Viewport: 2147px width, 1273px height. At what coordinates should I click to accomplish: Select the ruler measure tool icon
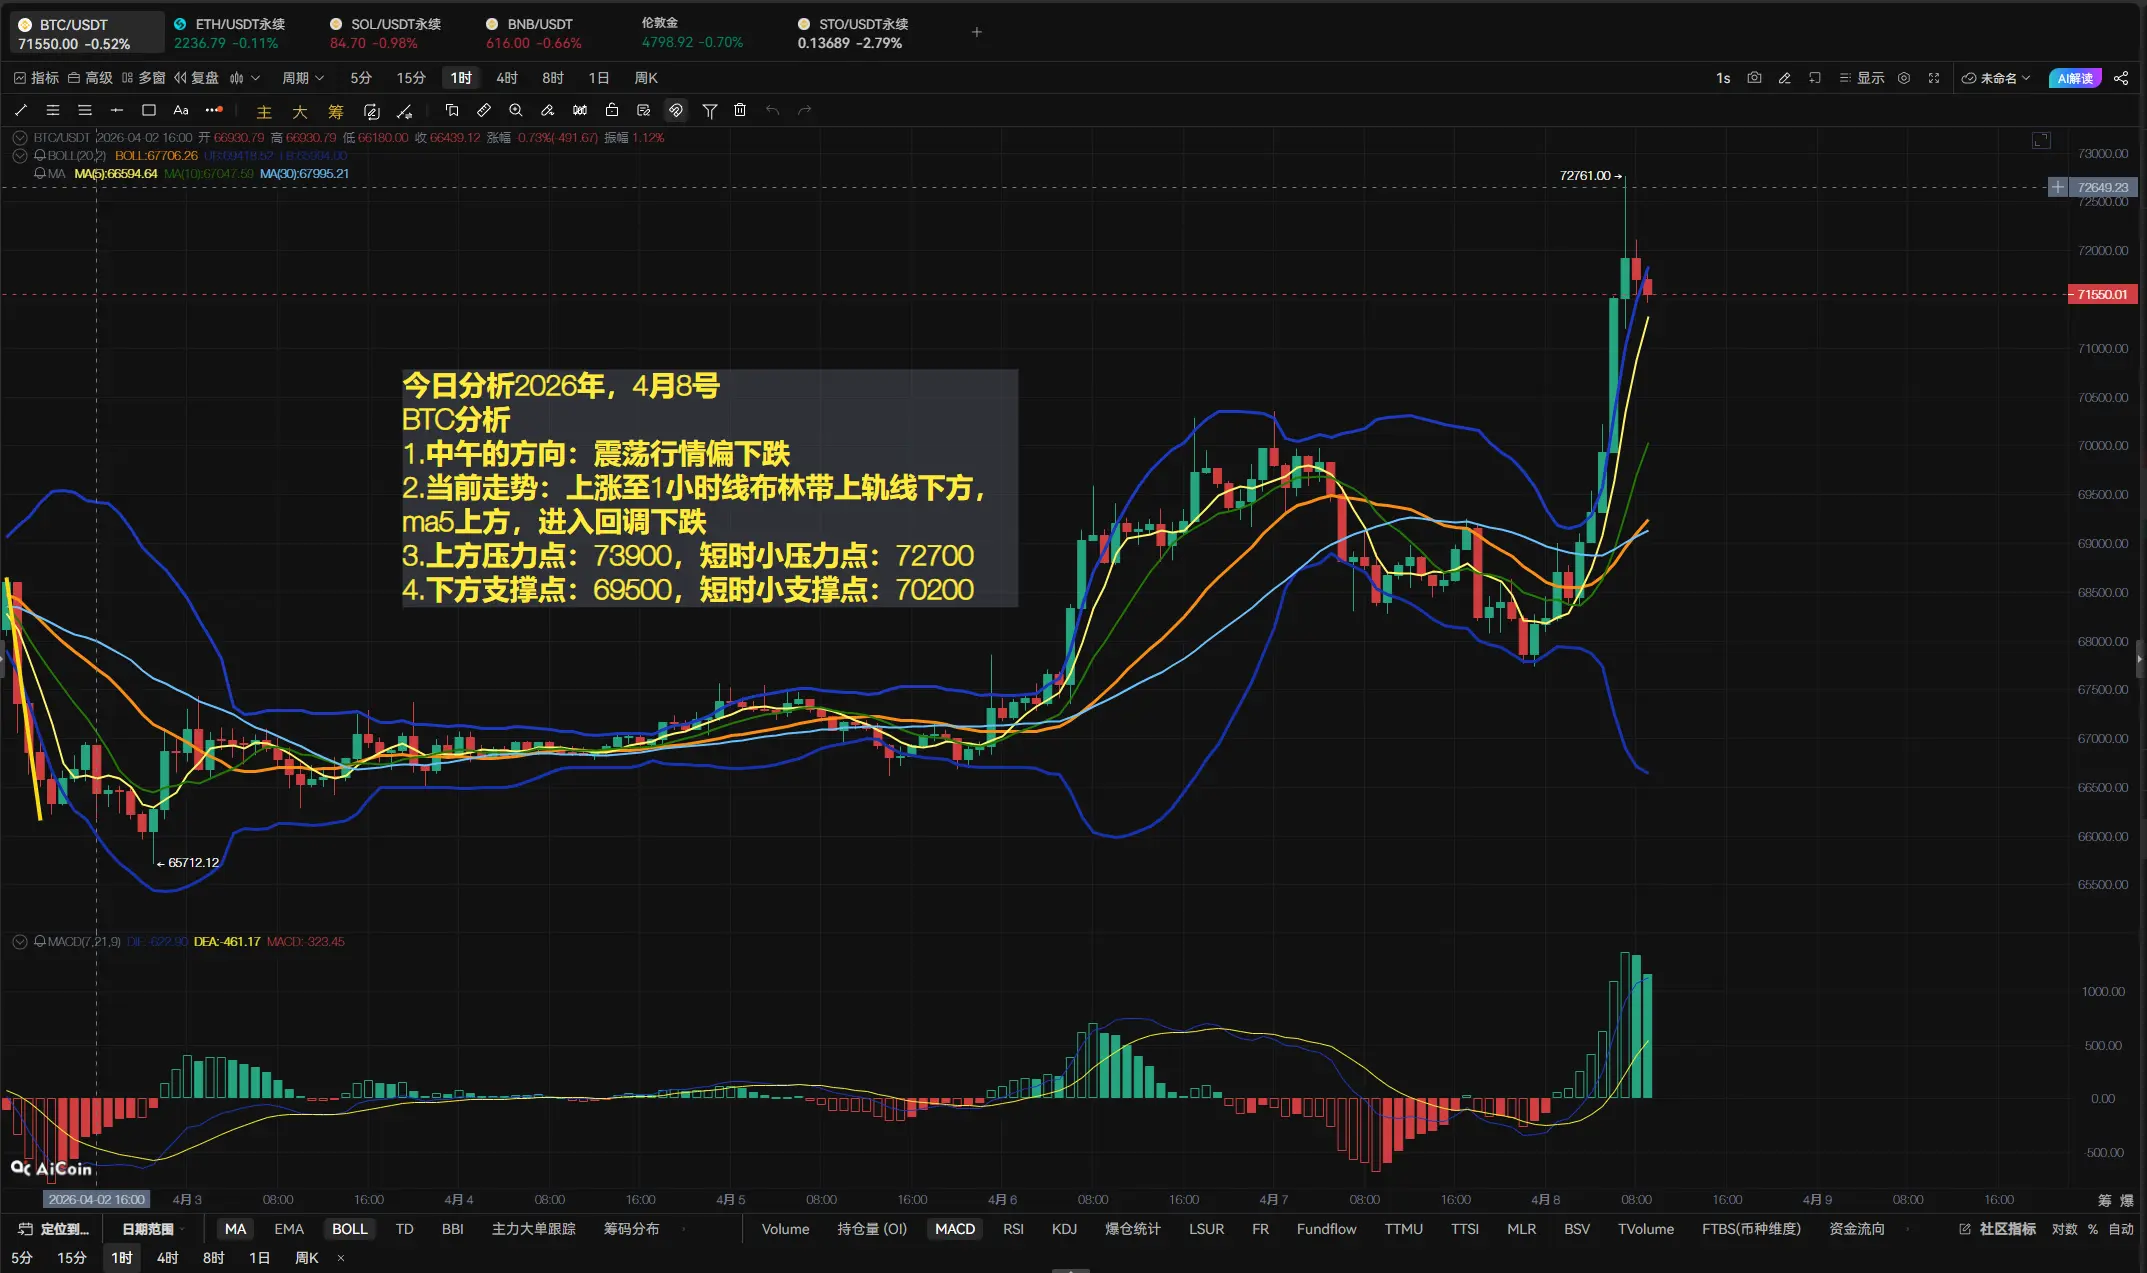point(484,110)
